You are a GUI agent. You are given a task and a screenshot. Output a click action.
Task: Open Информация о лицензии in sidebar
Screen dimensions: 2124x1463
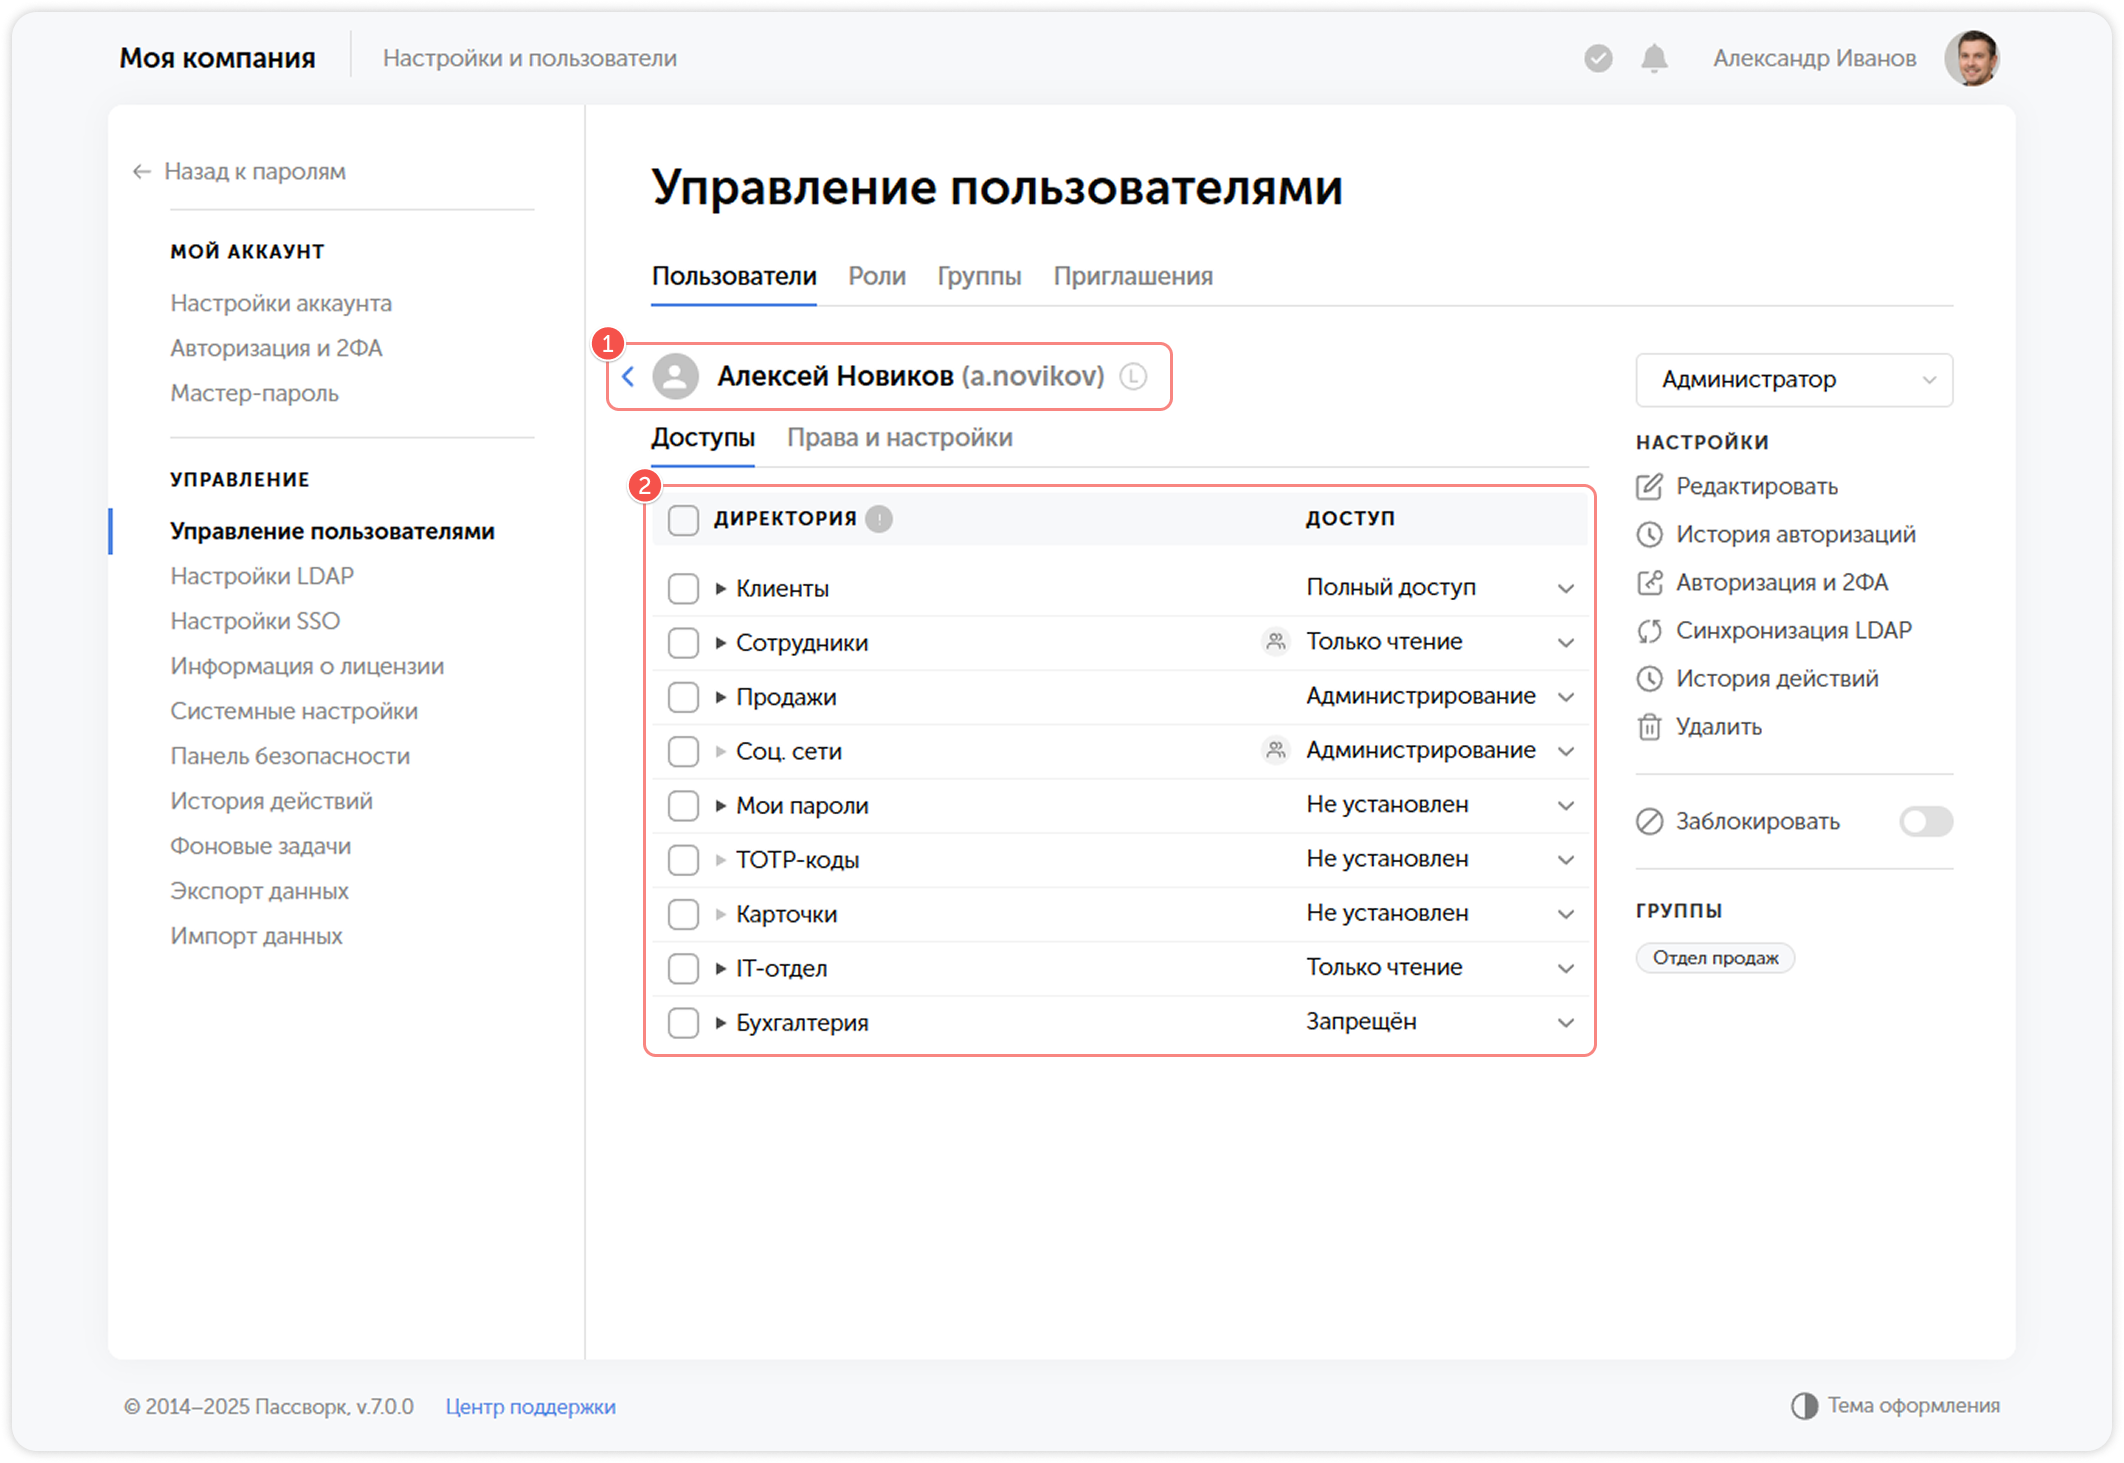pyautogui.click(x=307, y=667)
